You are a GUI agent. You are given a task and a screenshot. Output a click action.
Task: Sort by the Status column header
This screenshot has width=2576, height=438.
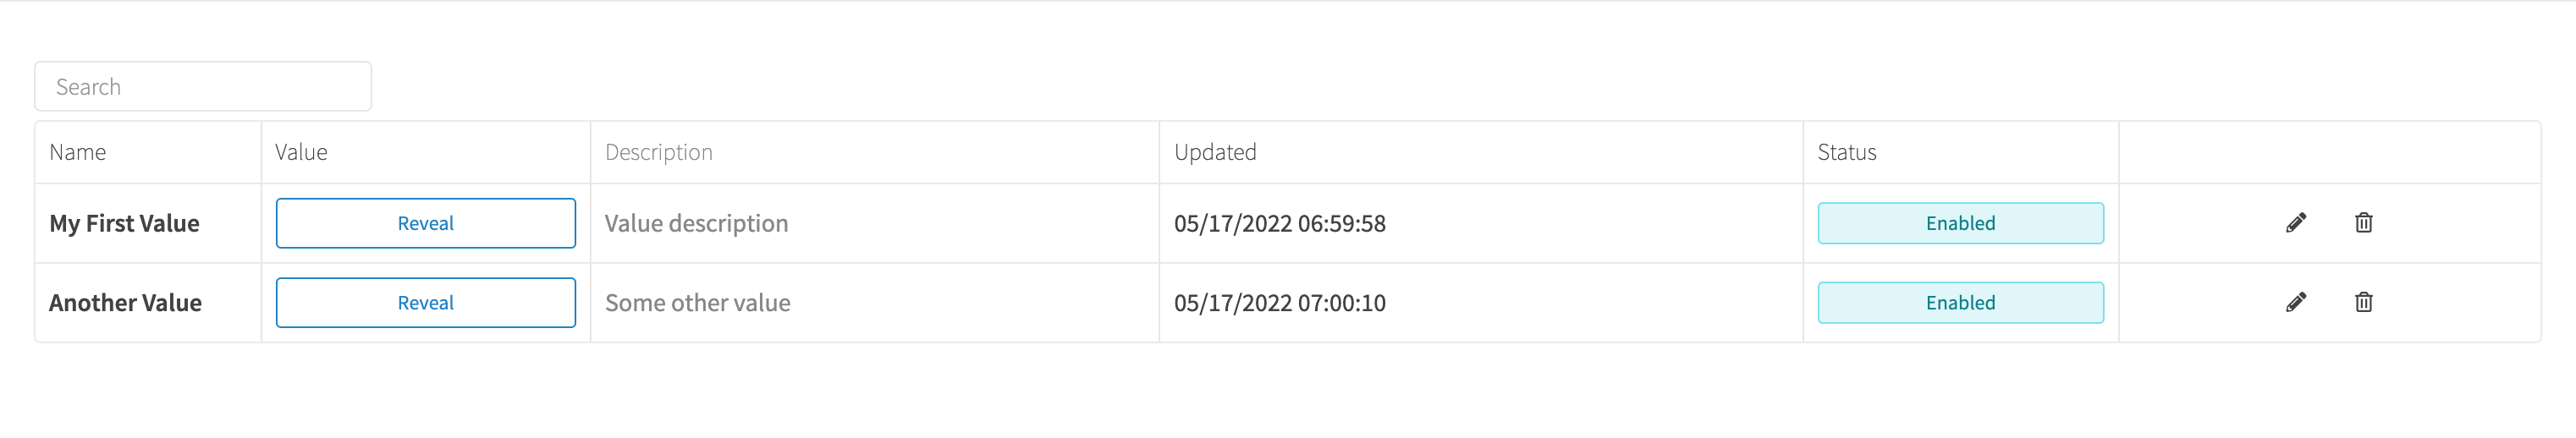click(1847, 152)
